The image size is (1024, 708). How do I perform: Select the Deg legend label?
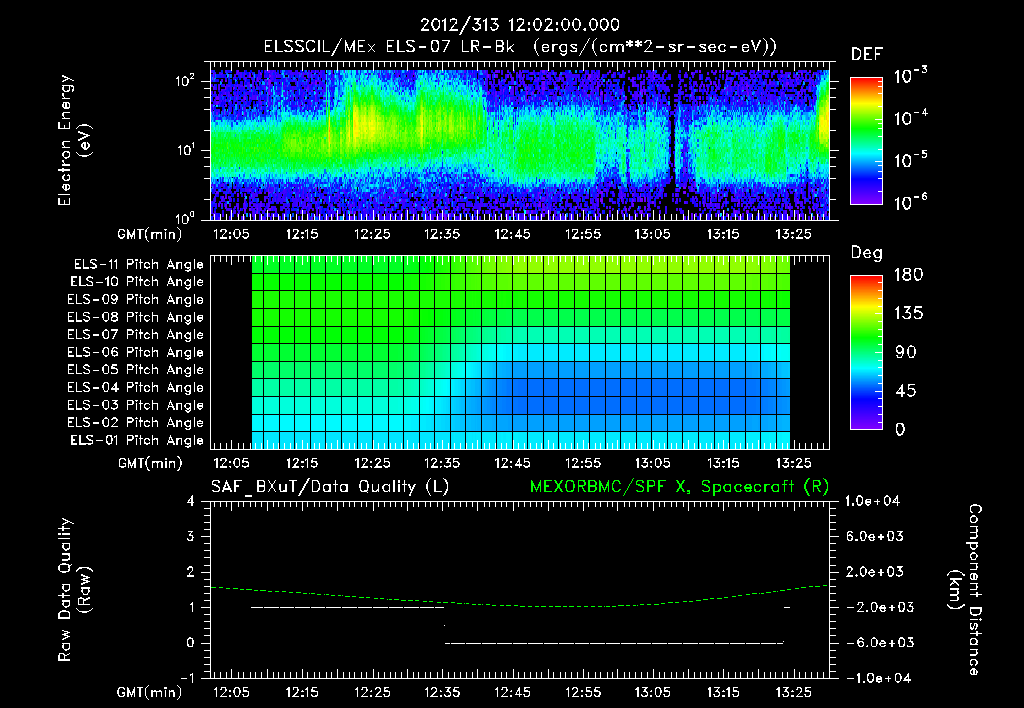tap(867, 253)
